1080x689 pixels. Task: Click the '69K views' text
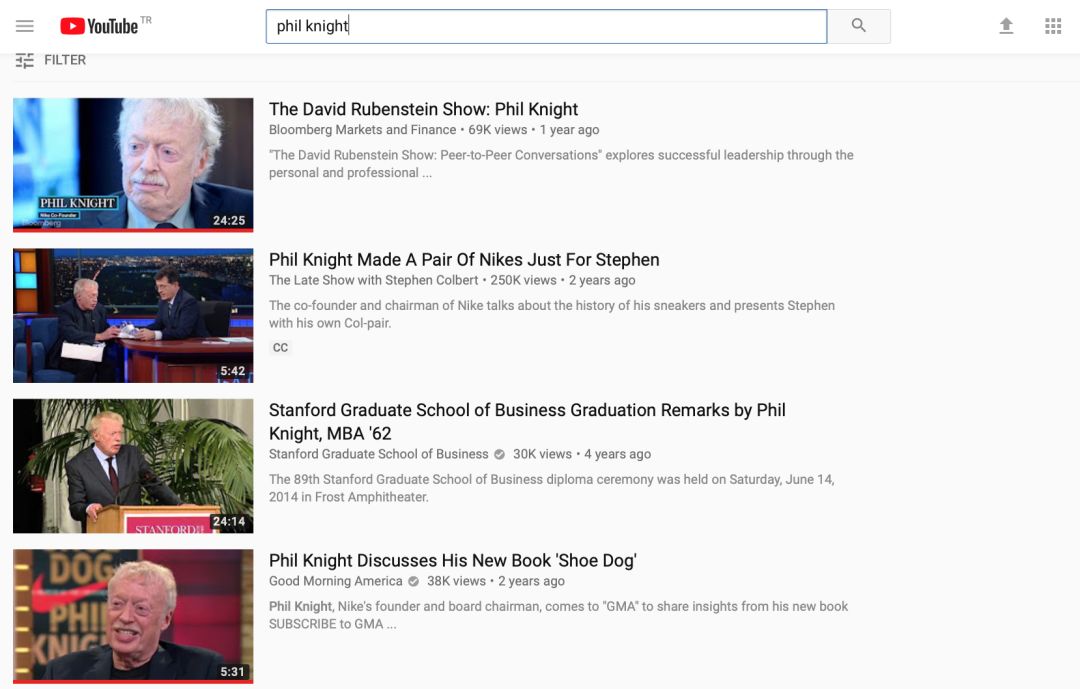[x=497, y=130]
